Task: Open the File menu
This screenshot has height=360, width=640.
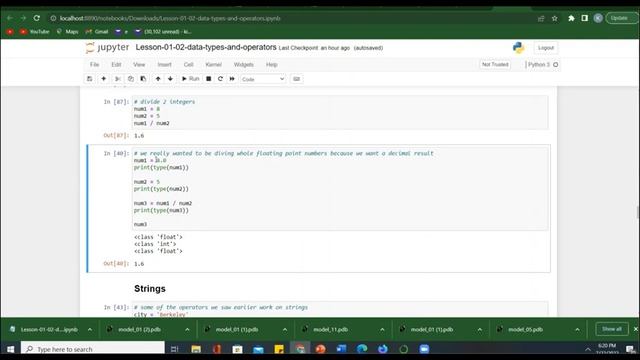Action: click(x=95, y=64)
